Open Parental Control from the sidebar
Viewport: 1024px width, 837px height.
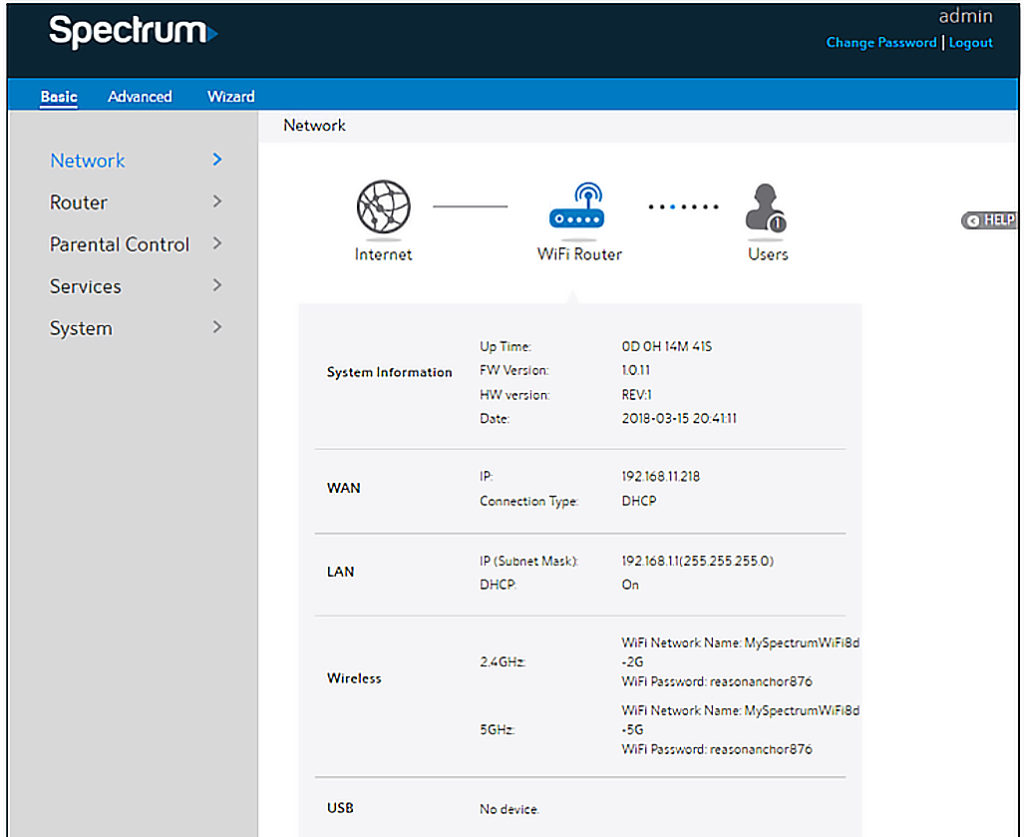(119, 244)
